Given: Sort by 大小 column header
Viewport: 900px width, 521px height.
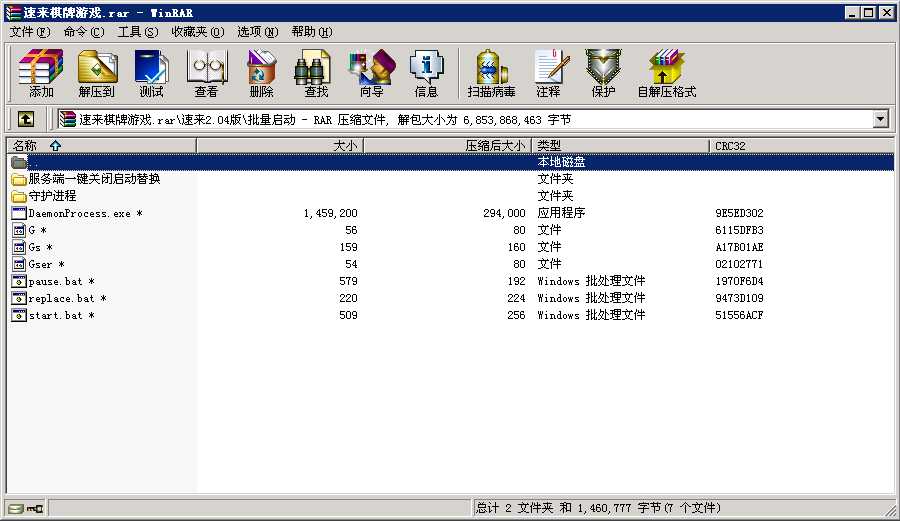Looking at the screenshot, I should click(x=280, y=146).
